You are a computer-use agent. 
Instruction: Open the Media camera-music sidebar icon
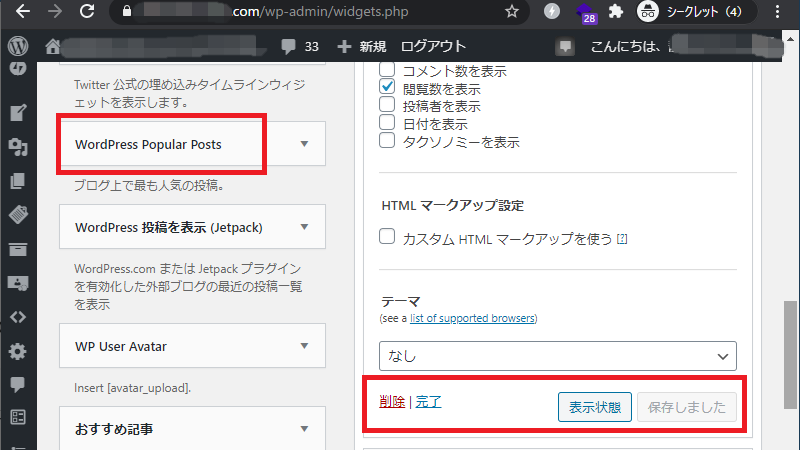coord(18,147)
